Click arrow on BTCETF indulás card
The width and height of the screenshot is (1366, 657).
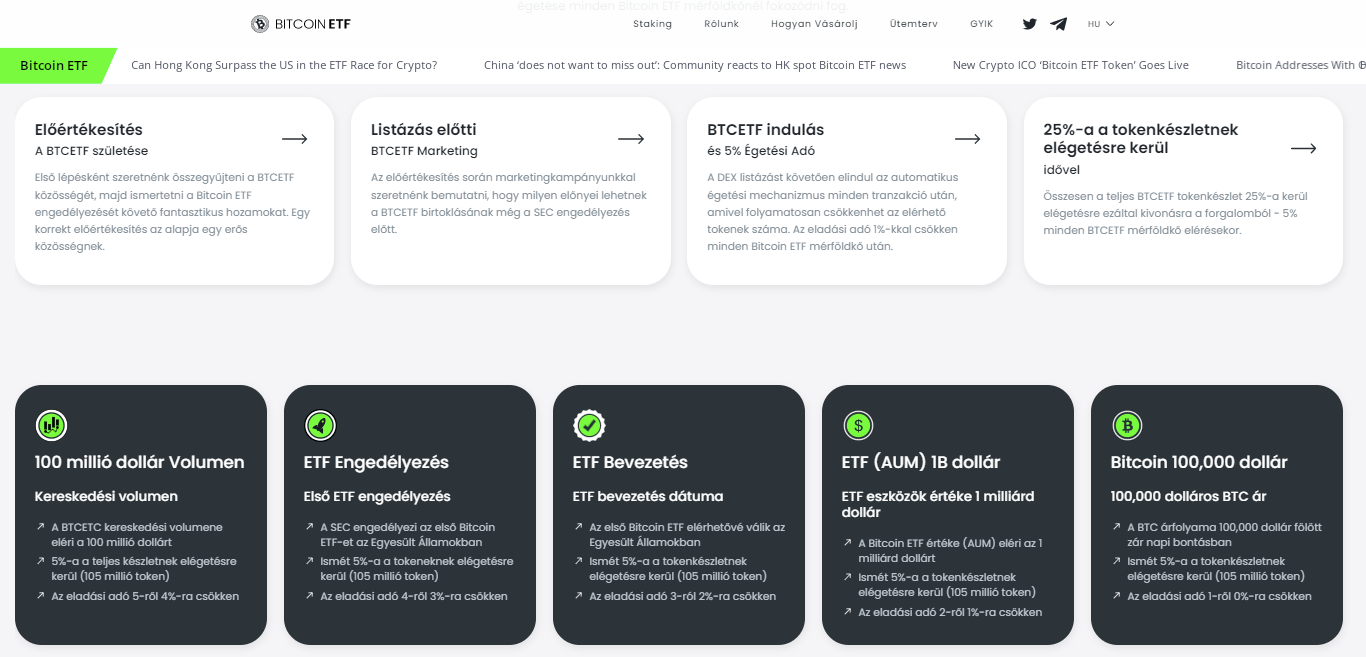click(967, 139)
